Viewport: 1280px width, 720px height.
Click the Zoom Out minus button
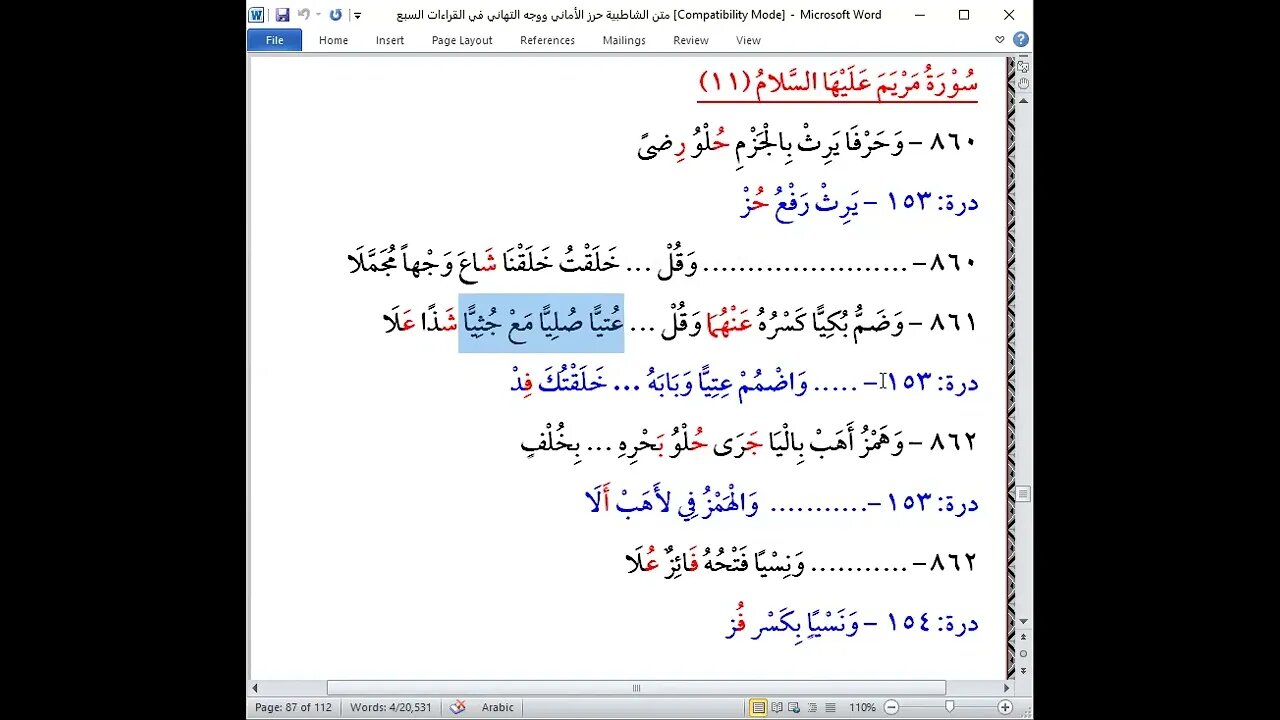890,707
